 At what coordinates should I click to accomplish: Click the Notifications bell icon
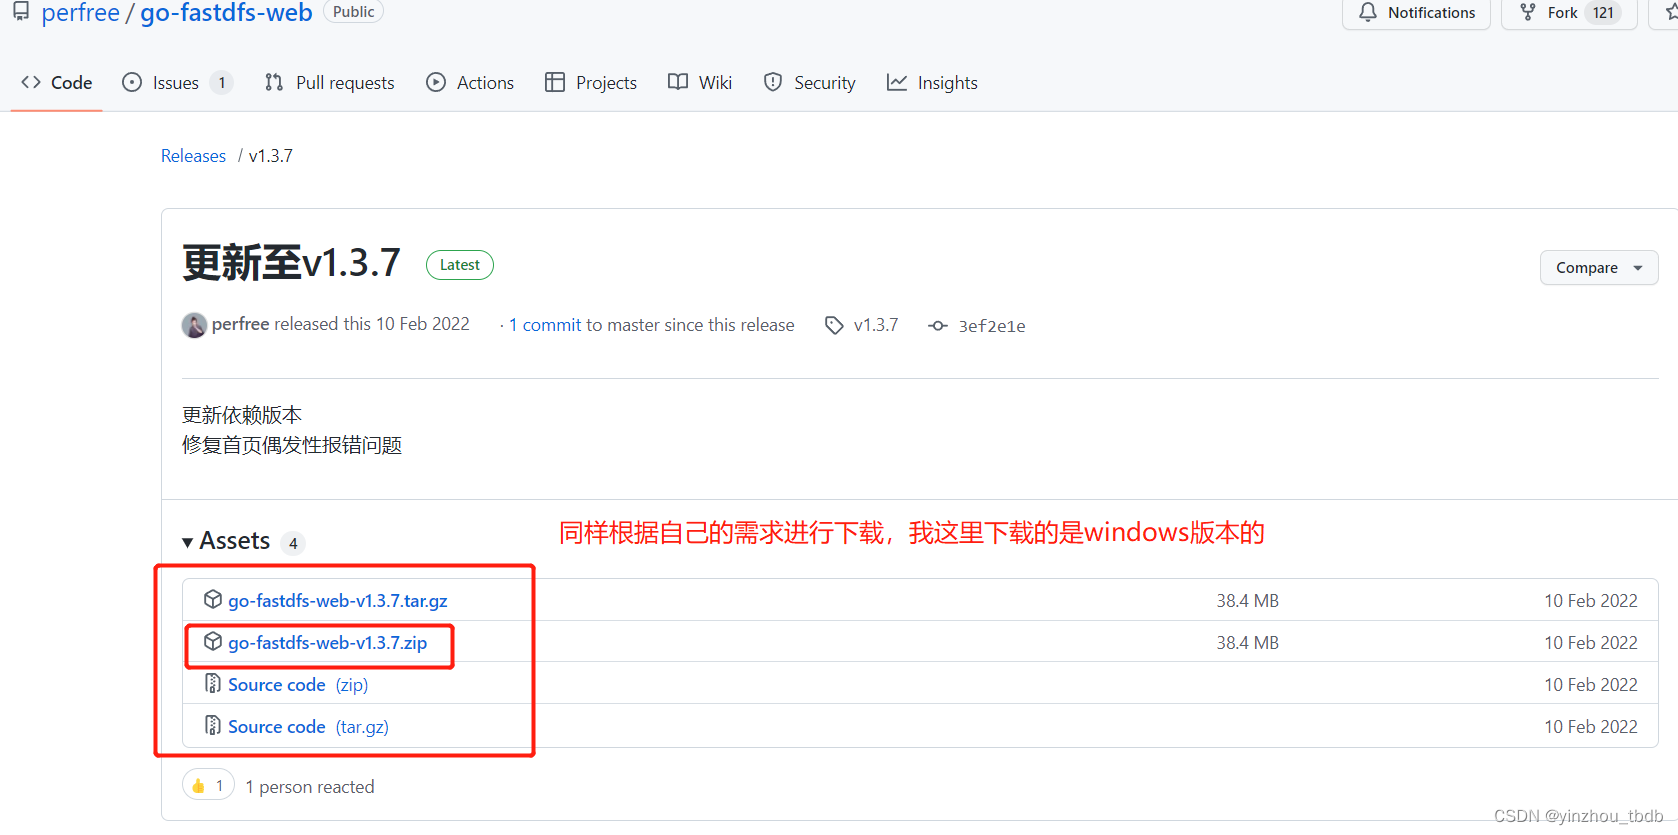1368,12
